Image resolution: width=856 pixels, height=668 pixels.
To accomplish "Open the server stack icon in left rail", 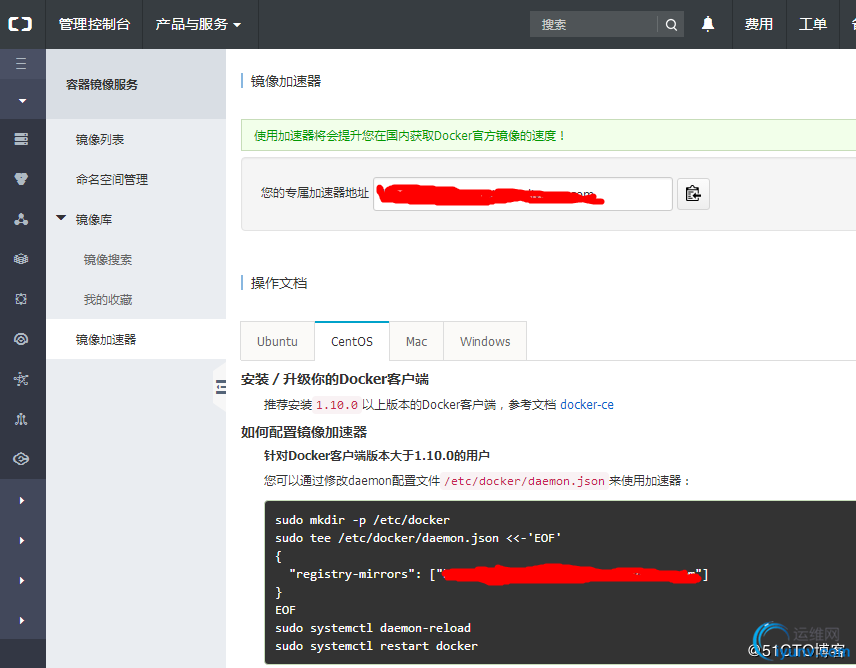I will [x=21, y=139].
